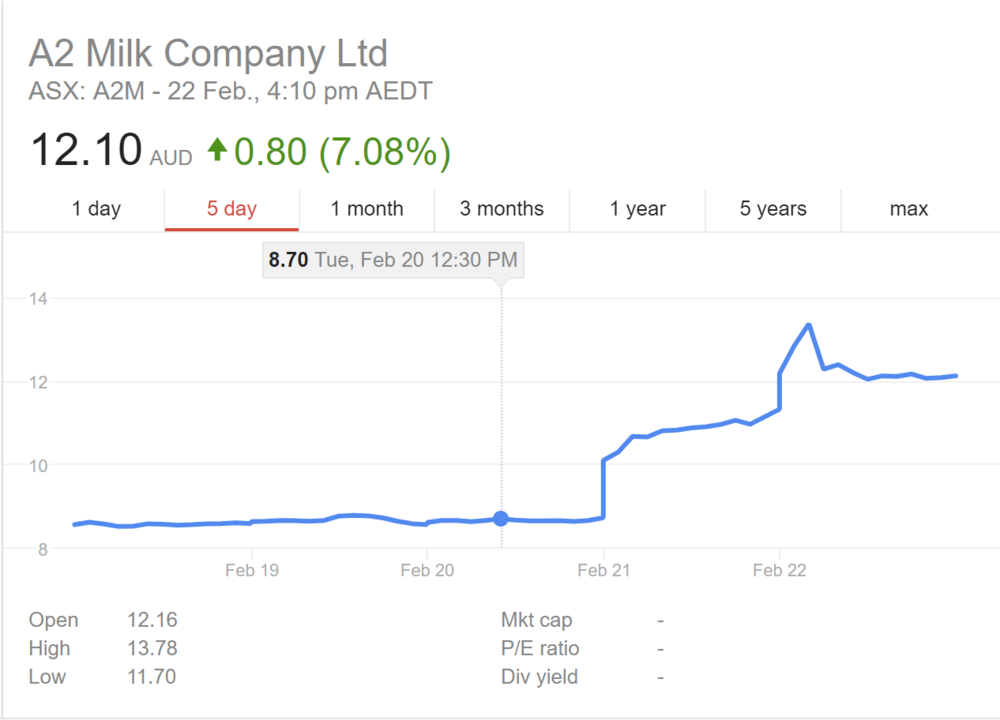1000x720 pixels.
Task: Click the ASX: A2M ticker subtitle
Action: coord(230,93)
